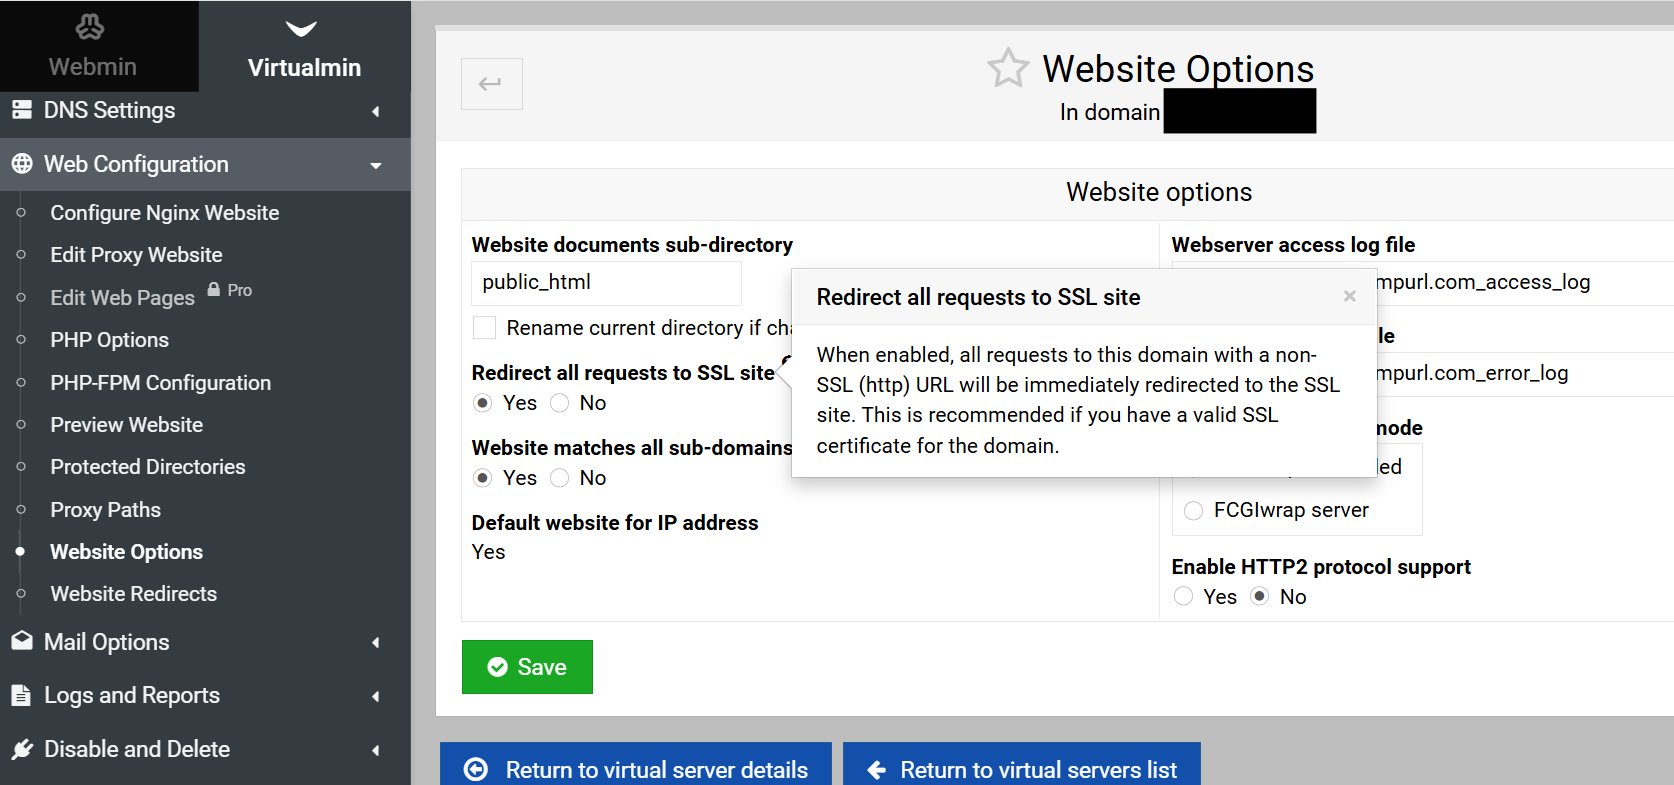Click the back arrow button
Screen dimensions: 1674x785
coord(491,84)
